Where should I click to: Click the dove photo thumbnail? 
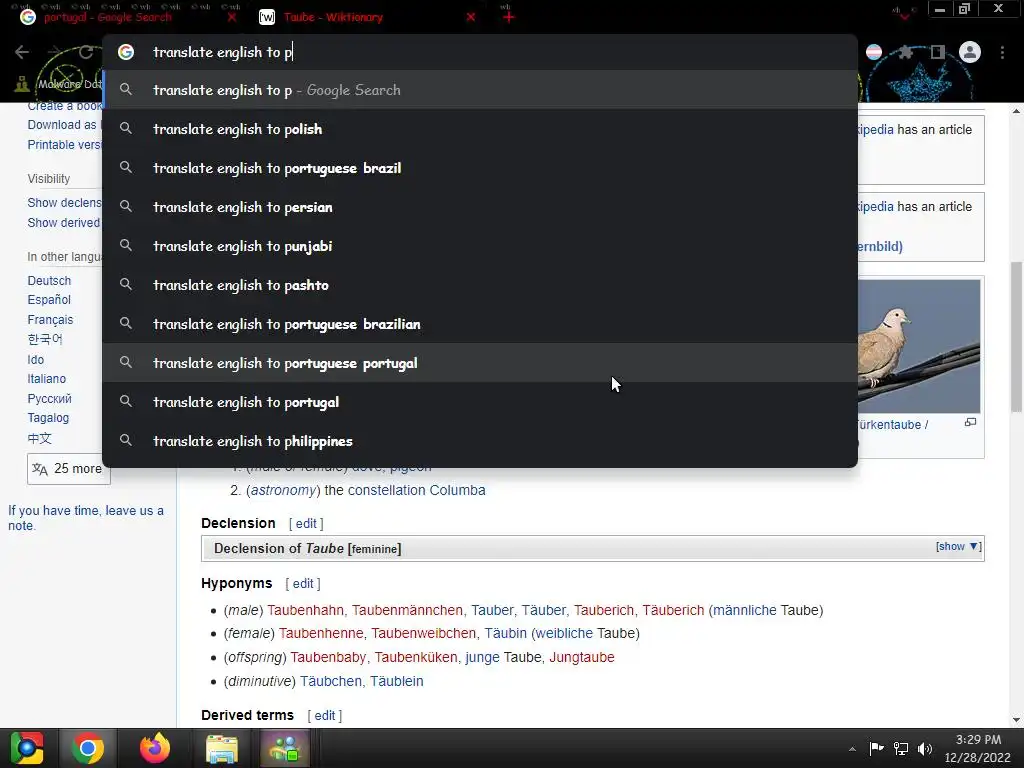[x=919, y=346]
